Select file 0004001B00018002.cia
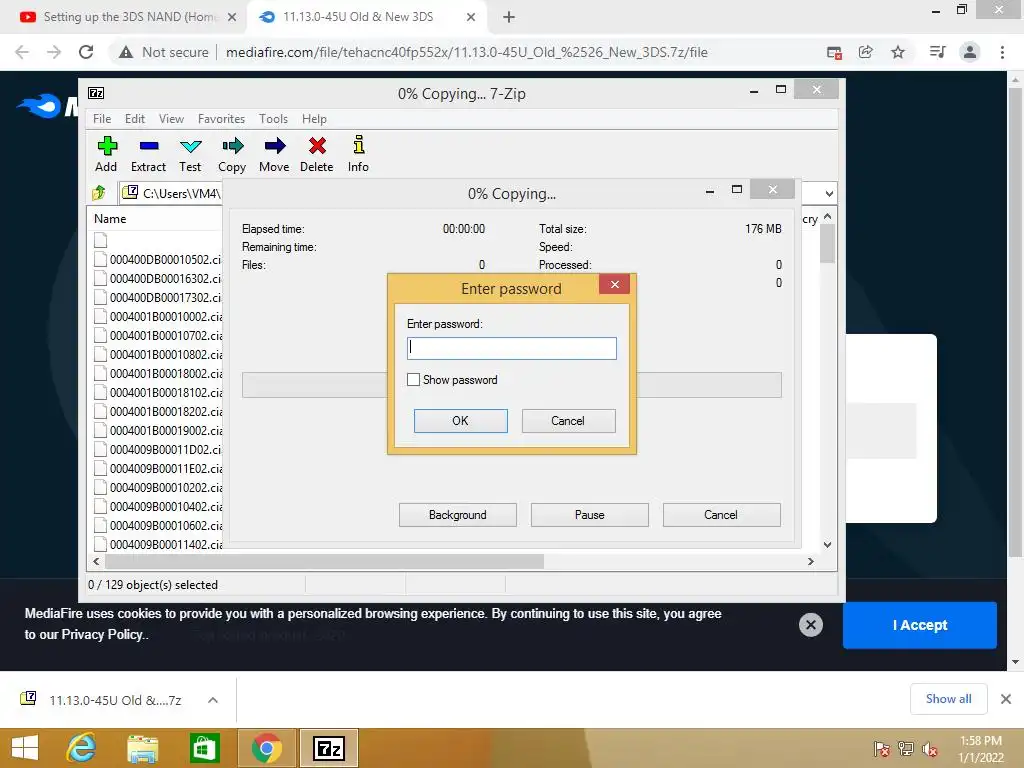The height and width of the screenshot is (768, 1024). (157, 374)
